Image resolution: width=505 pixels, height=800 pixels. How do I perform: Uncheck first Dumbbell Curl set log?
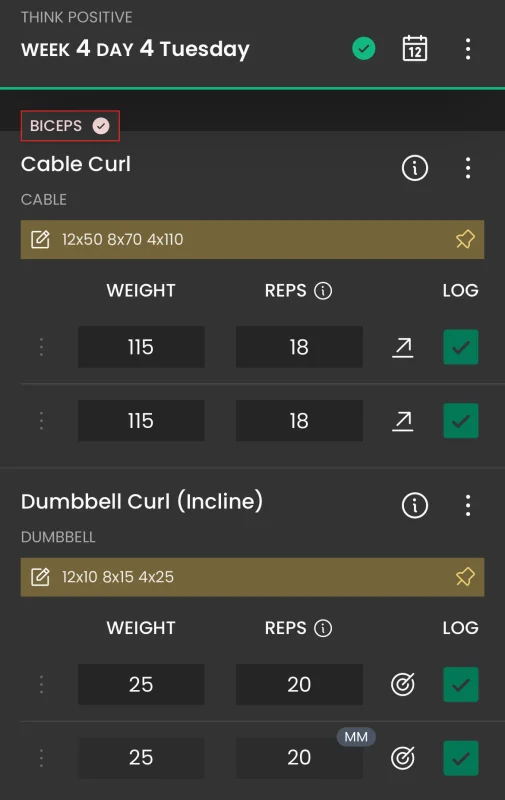pos(461,685)
